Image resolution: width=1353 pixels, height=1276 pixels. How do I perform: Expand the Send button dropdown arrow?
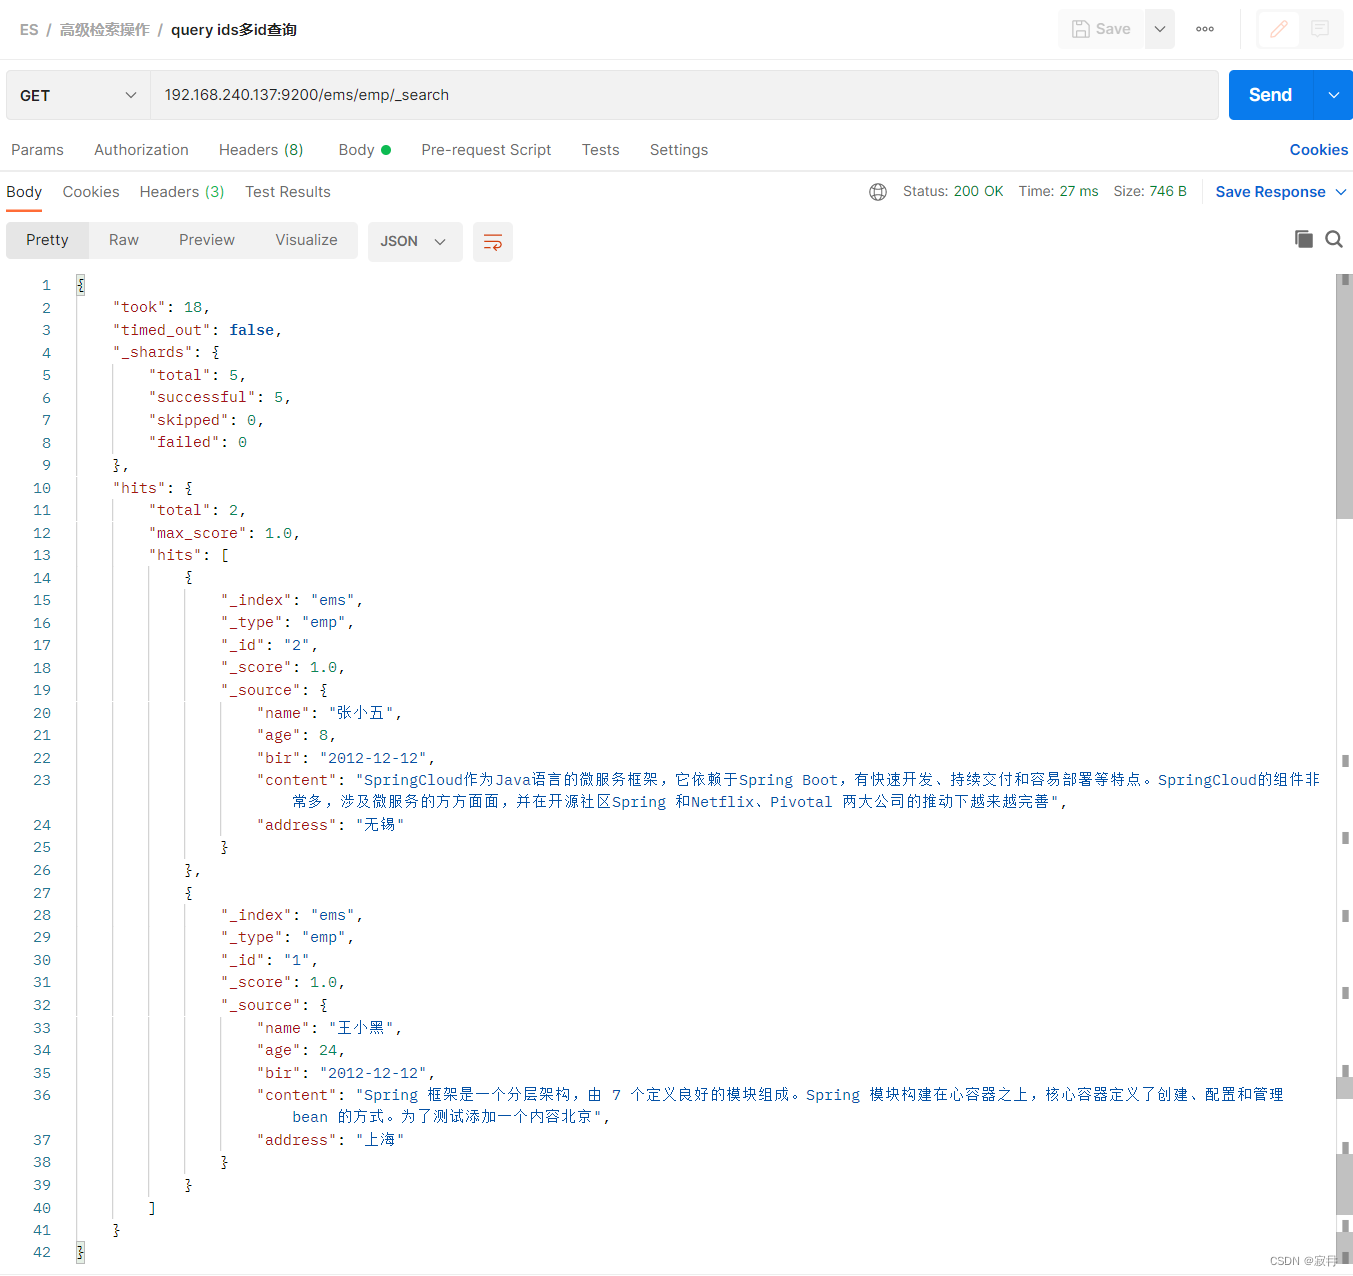pyautogui.click(x=1333, y=95)
